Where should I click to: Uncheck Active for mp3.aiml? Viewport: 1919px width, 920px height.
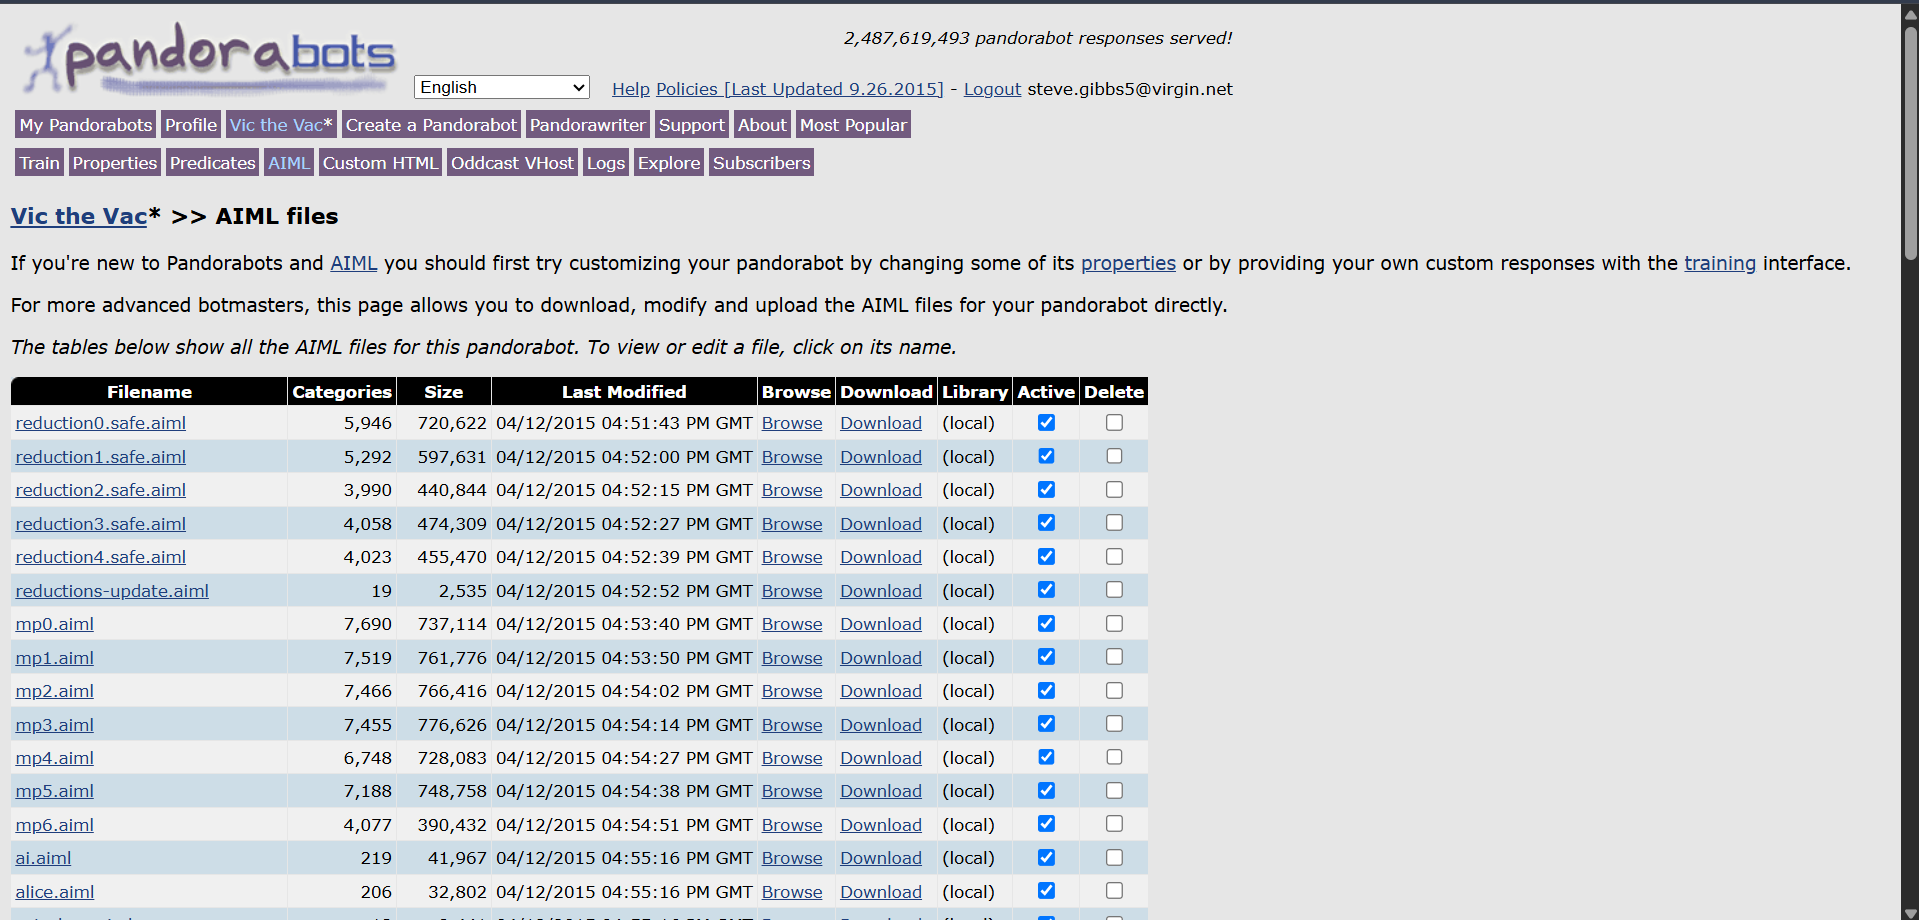1046,724
